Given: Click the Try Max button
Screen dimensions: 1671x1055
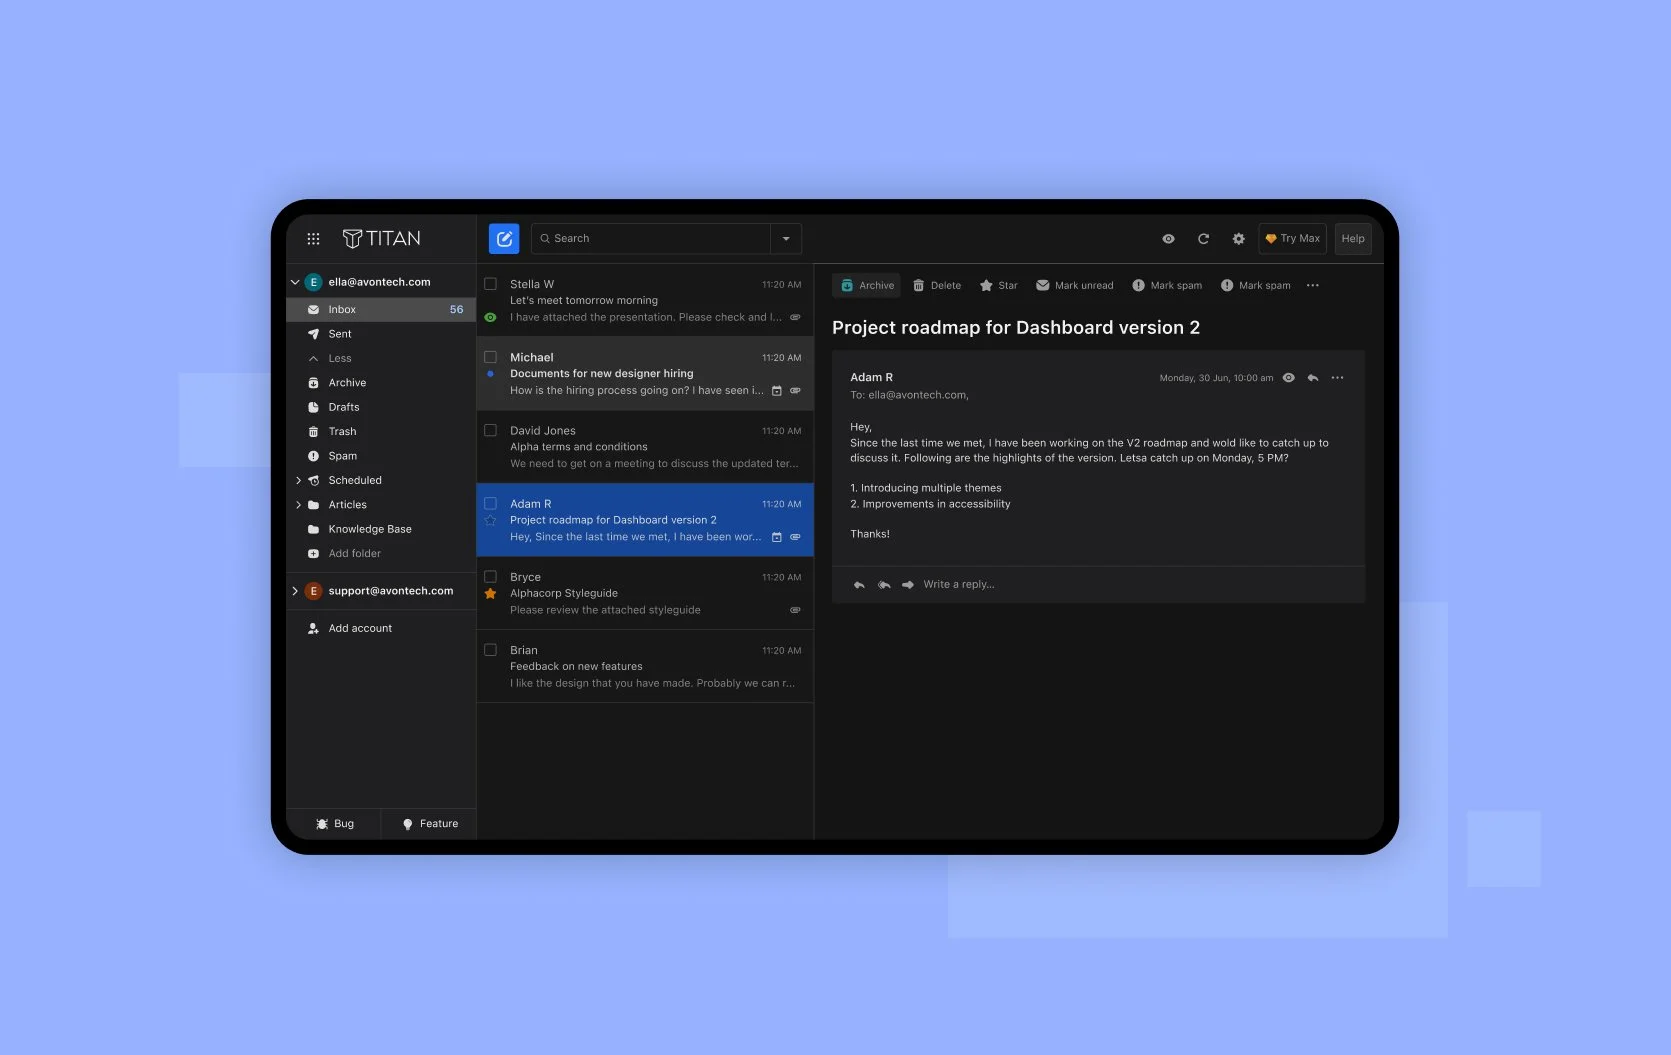Looking at the screenshot, I should [1291, 238].
